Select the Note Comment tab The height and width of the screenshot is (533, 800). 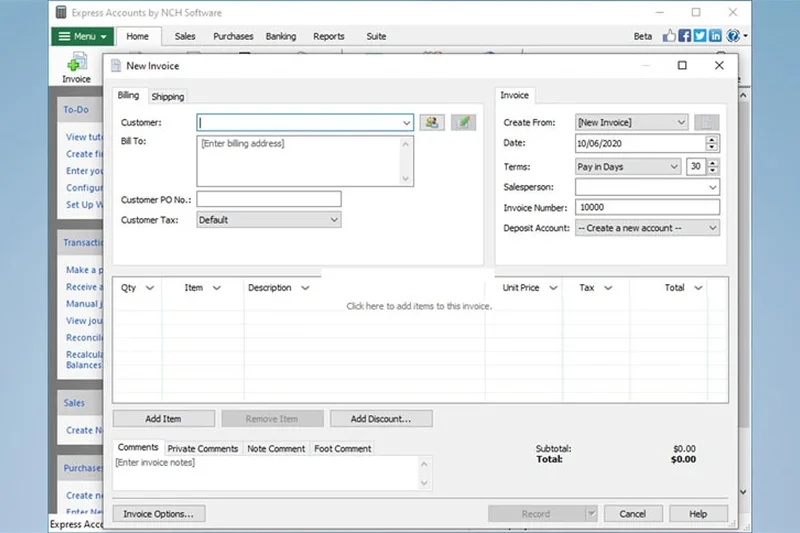point(276,448)
